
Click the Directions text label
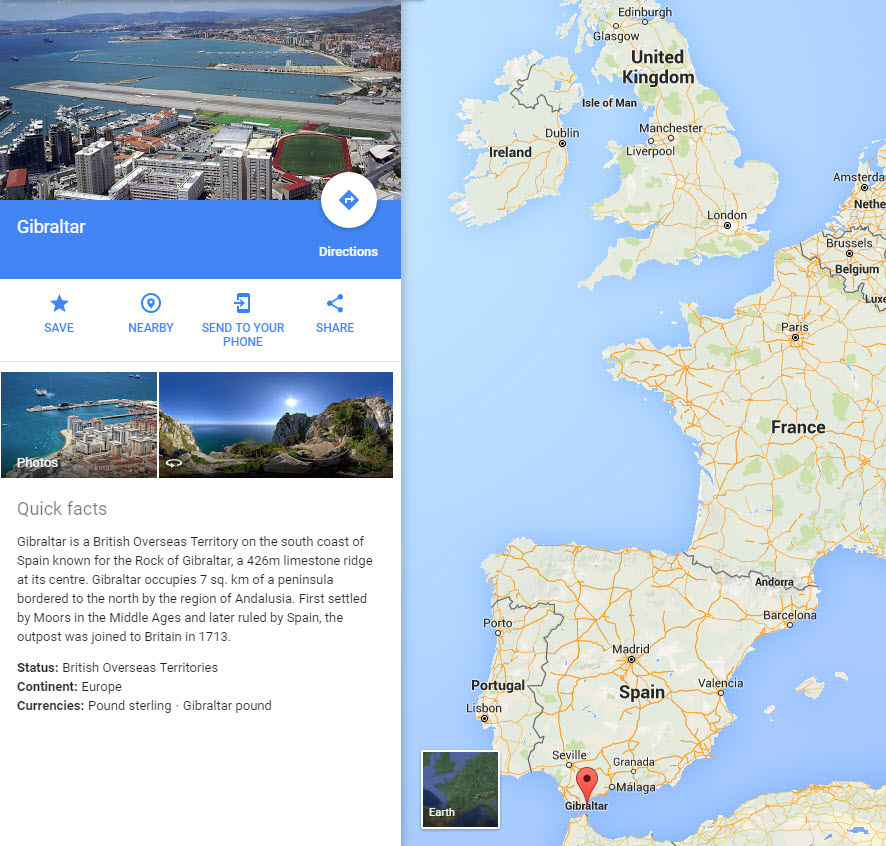[x=348, y=252]
